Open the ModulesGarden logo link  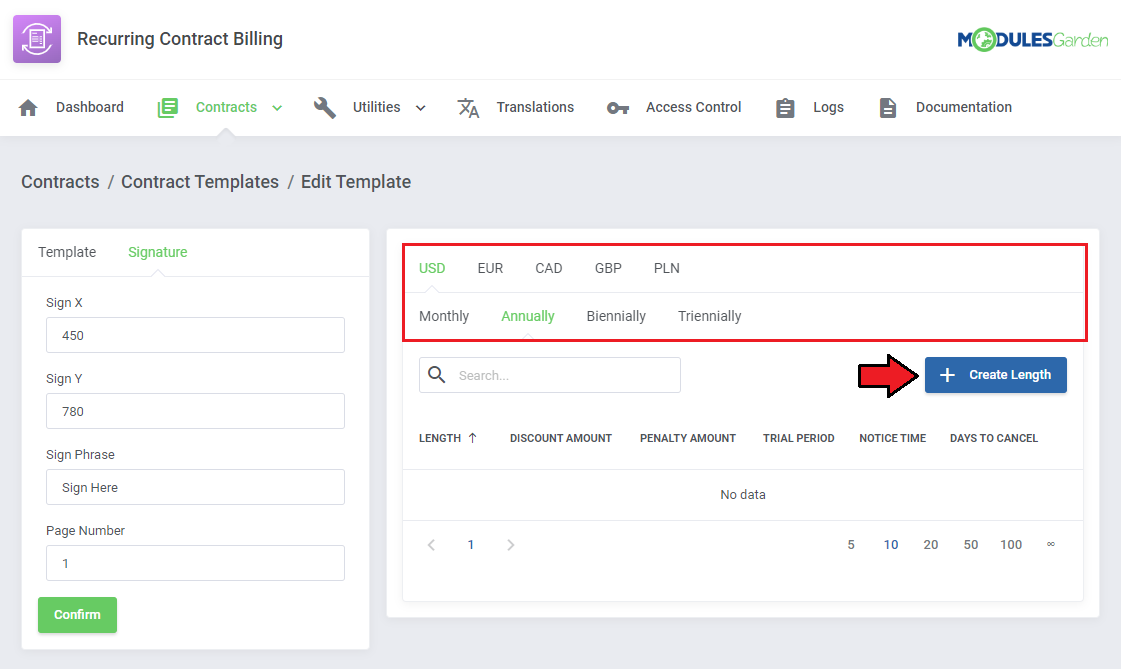pyautogui.click(x=1032, y=40)
